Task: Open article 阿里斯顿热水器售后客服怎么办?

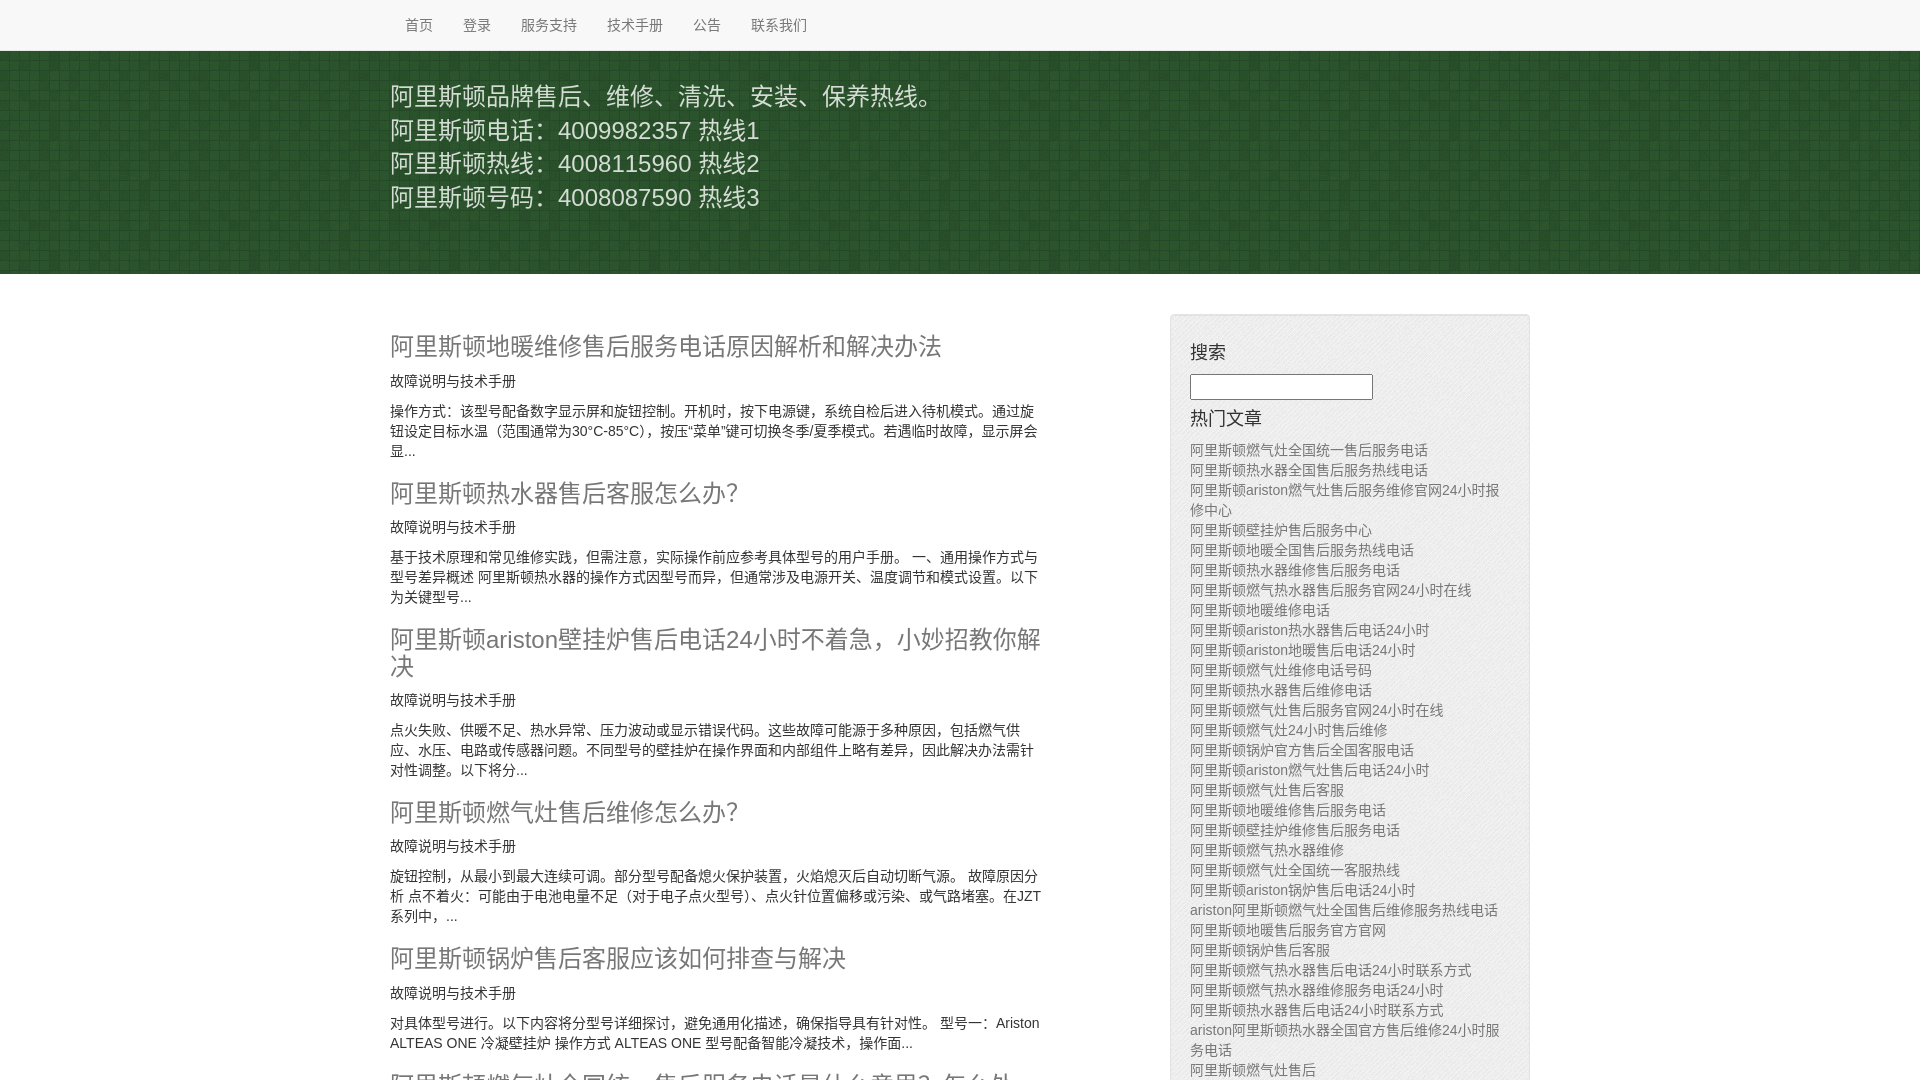Action: tap(564, 493)
